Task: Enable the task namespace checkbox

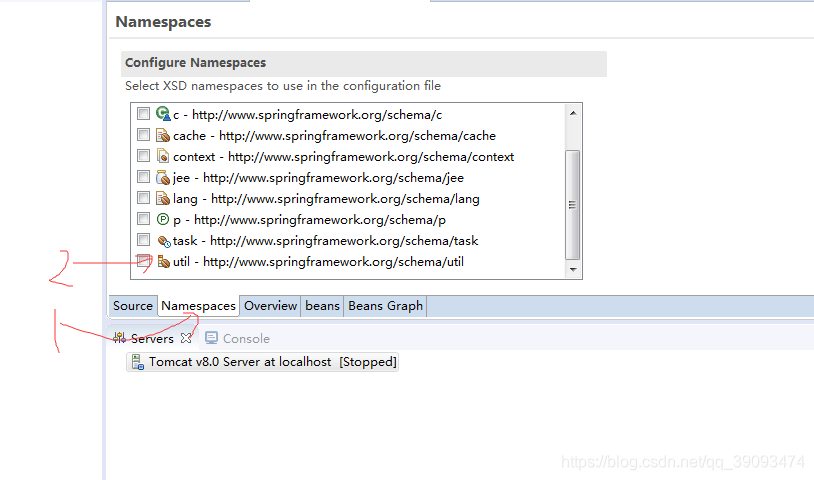Action: [x=143, y=239]
